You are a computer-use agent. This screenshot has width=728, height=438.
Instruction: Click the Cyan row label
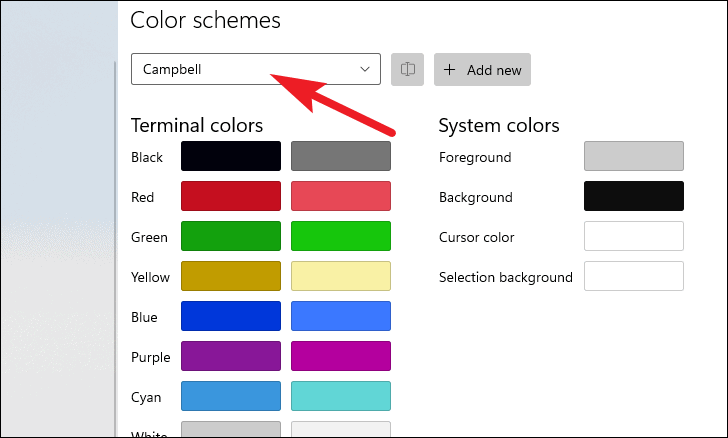point(146,398)
